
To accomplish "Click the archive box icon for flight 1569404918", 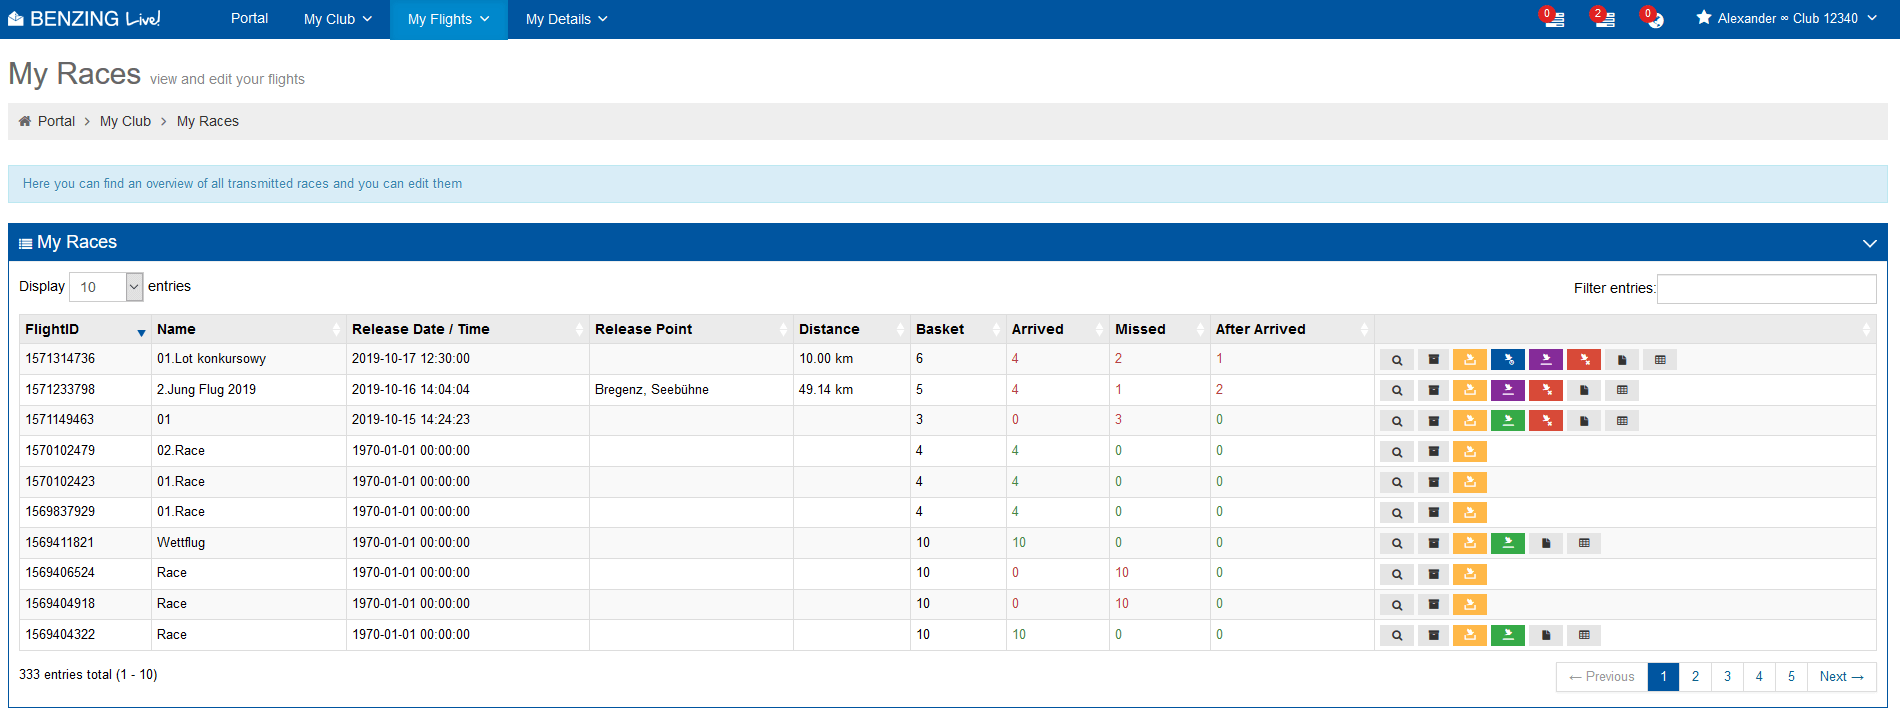I will coord(1433,605).
